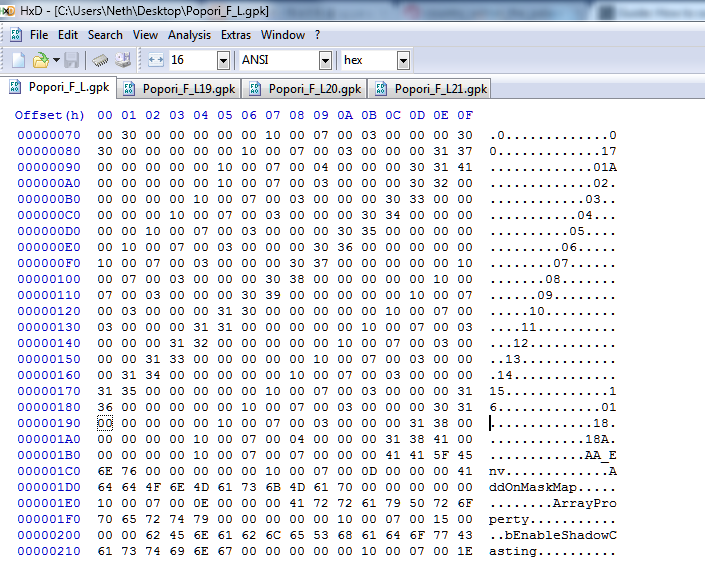Click the HxD icon in title bar
705x563 pixels.
(11, 10)
